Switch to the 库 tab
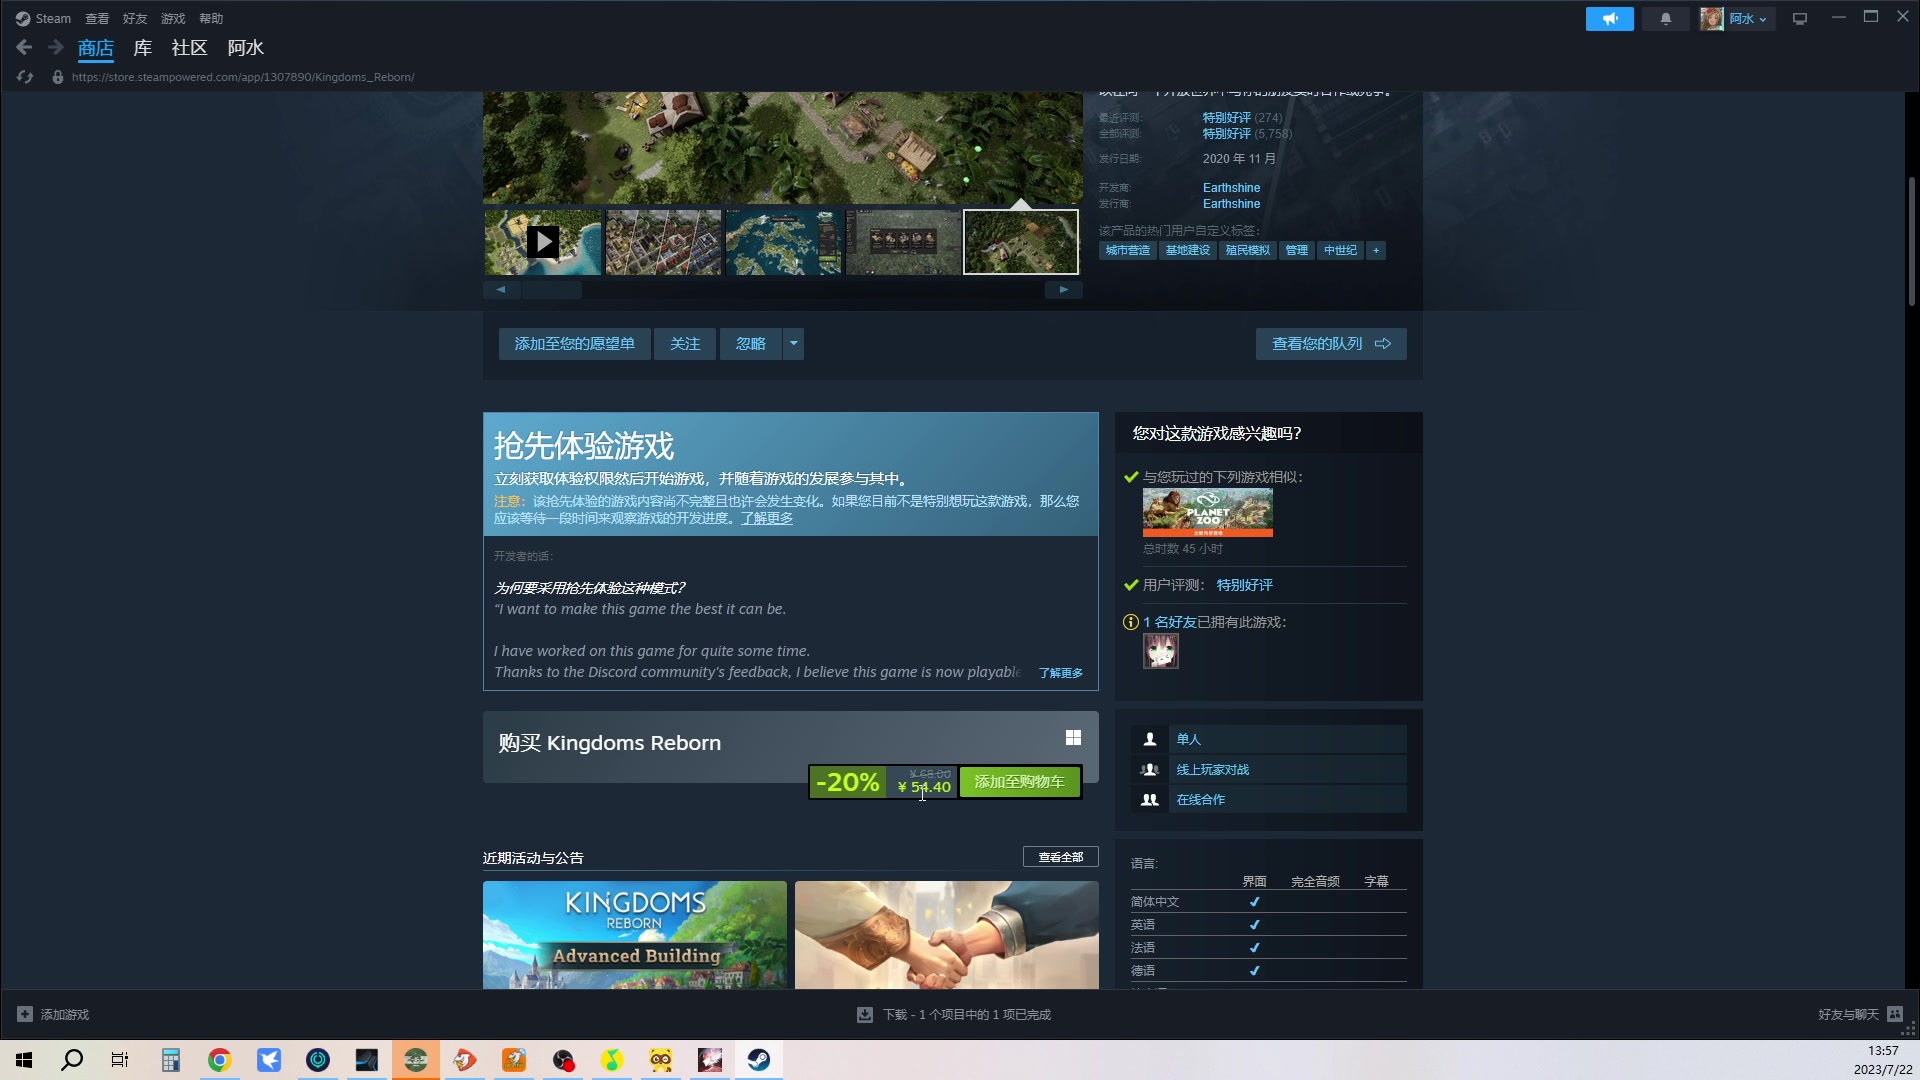The height and width of the screenshot is (1080, 1920). pos(143,48)
